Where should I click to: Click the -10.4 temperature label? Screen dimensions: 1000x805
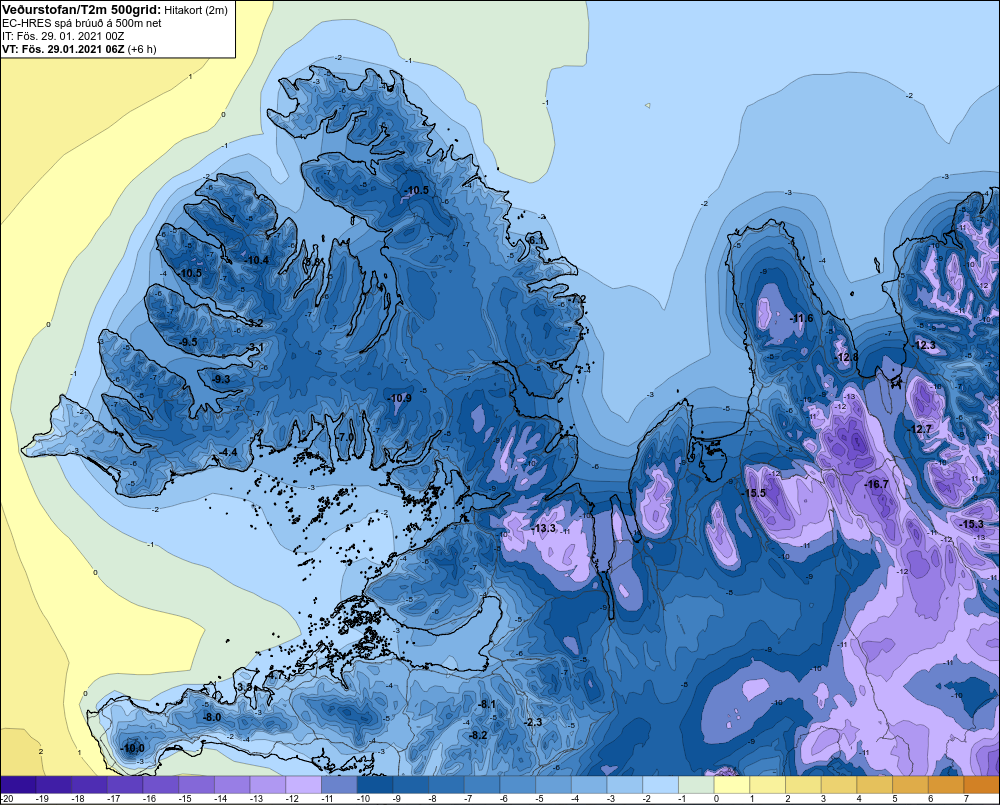click(256, 260)
